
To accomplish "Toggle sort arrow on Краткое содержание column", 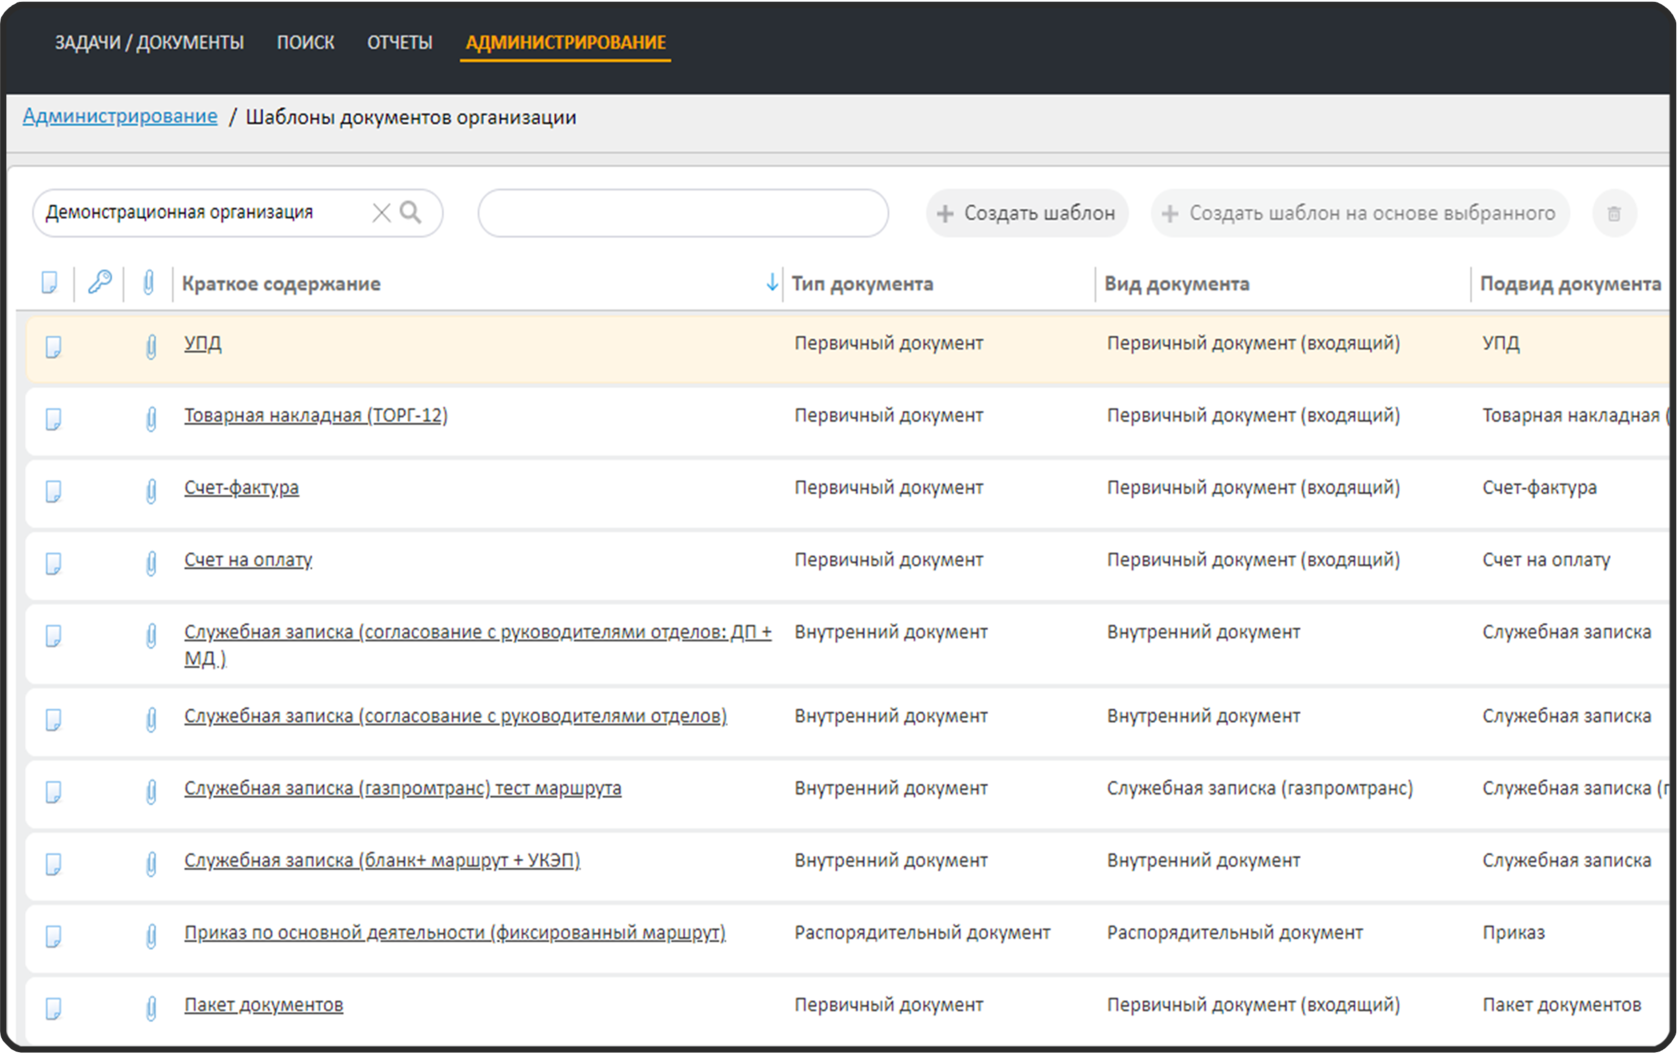I will 771,283.
